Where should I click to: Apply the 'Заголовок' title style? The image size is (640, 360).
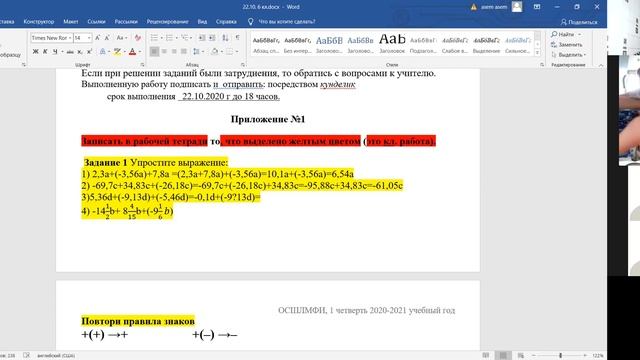pyautogui.click(x=392, y=45)
